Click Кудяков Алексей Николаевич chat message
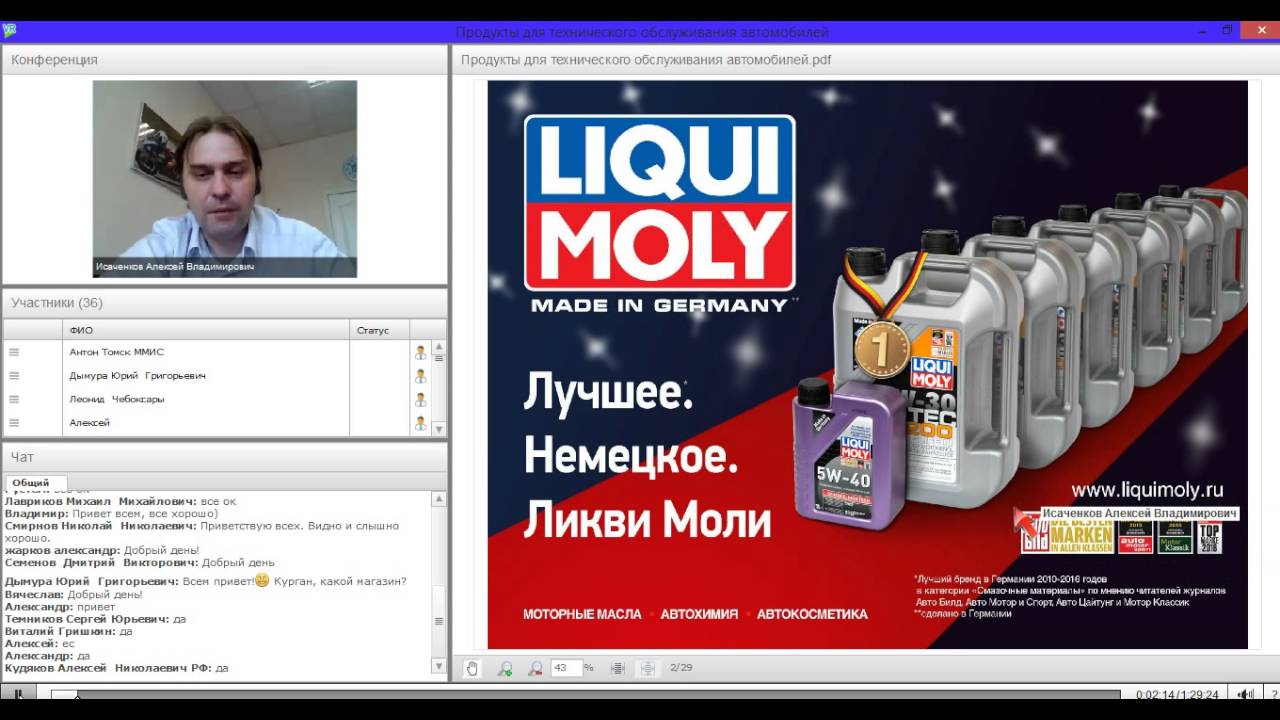 pos(116,668)
